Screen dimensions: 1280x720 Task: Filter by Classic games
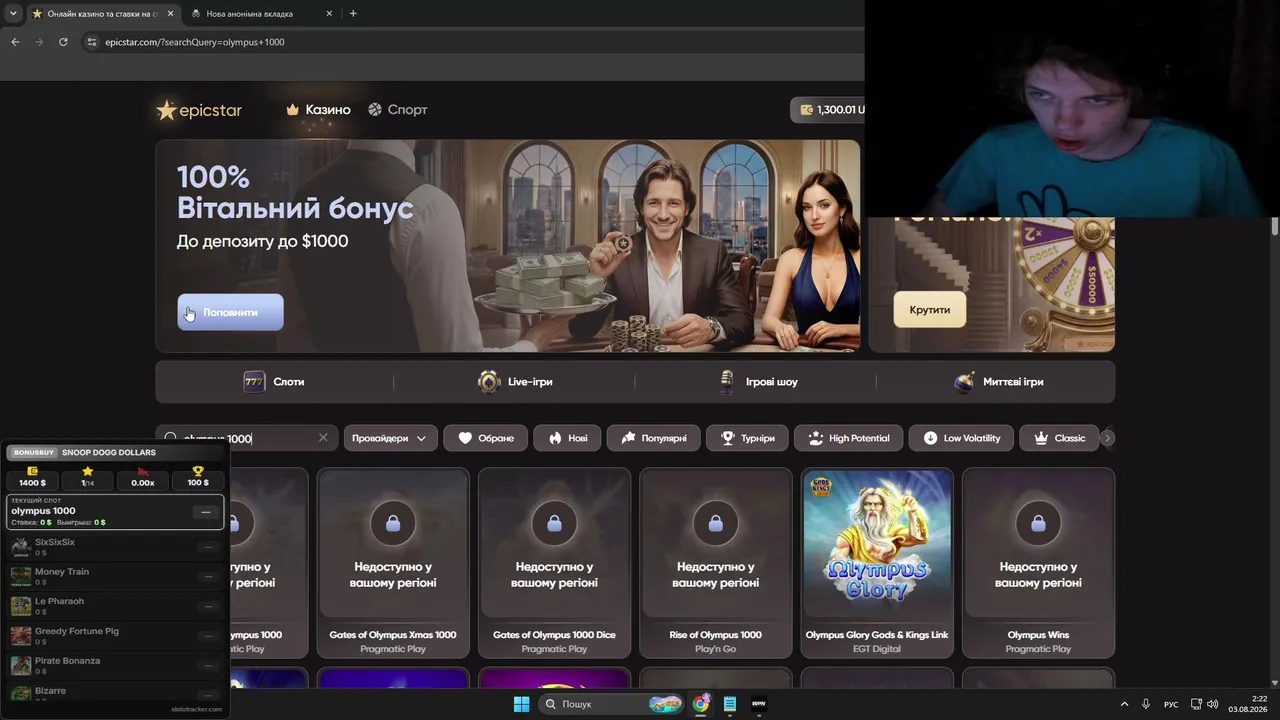tap(1059, 438)
